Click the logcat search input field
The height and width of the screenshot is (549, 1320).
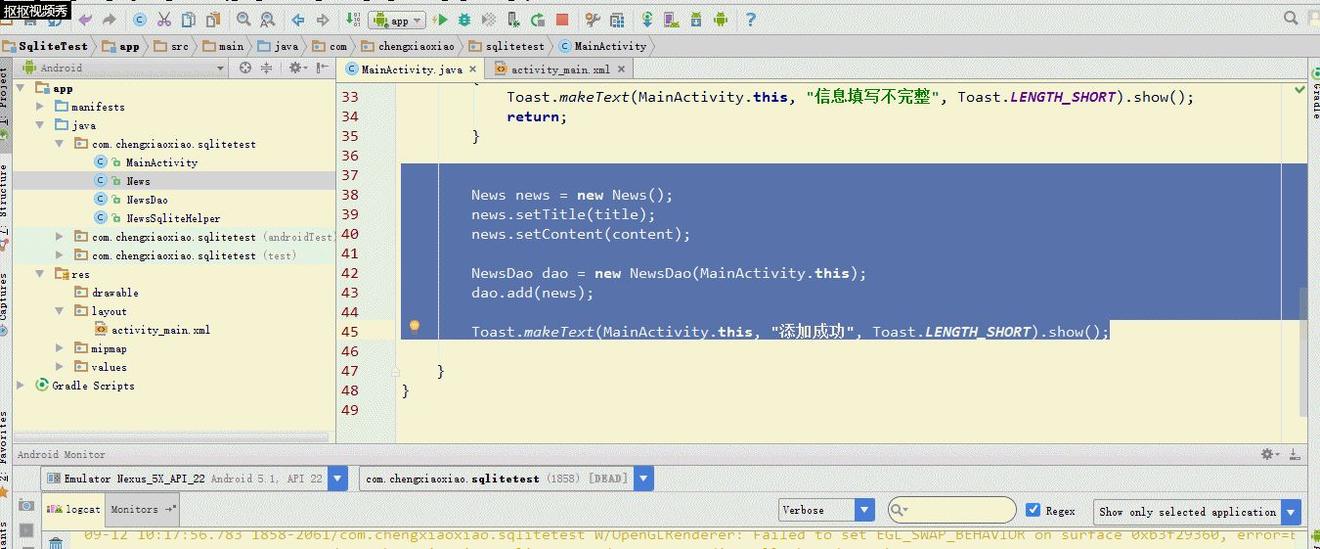pos(957,510)
